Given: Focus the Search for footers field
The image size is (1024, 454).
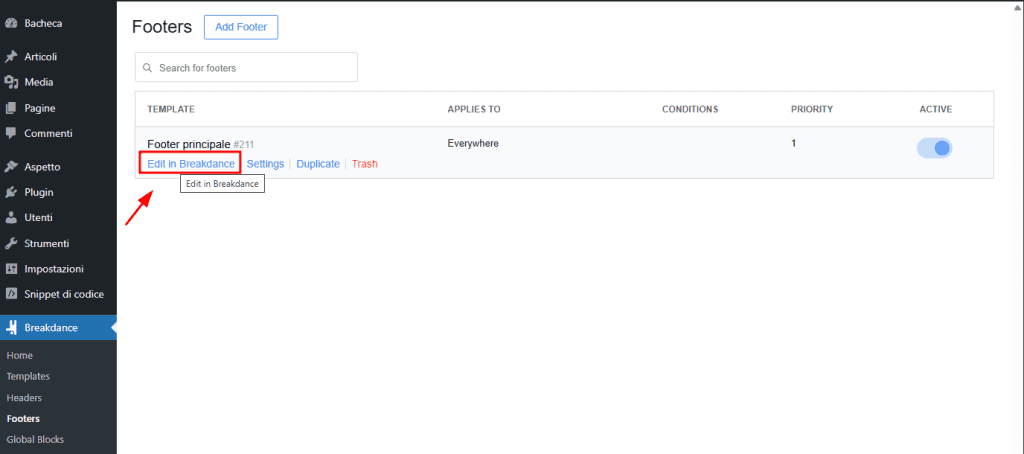Looking at the screenshot, I should point(246,67).
